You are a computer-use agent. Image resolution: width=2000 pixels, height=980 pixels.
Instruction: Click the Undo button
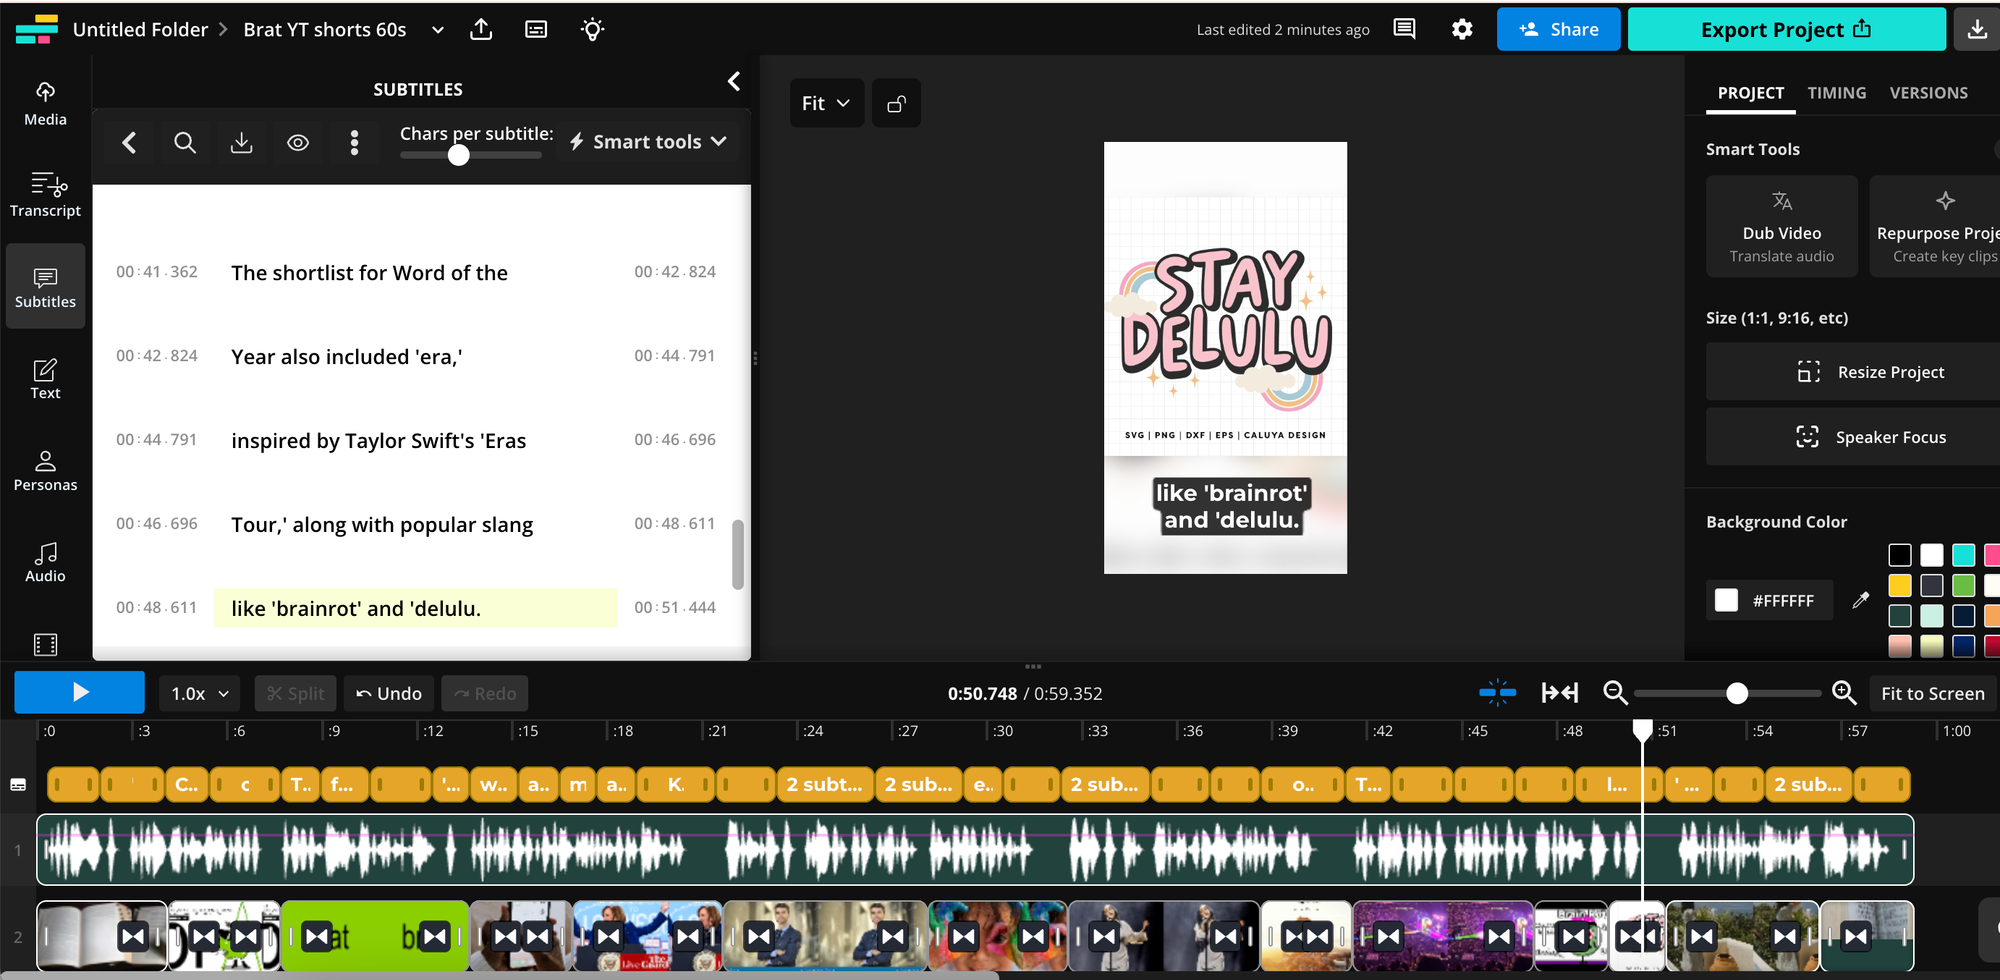(388, 692)
